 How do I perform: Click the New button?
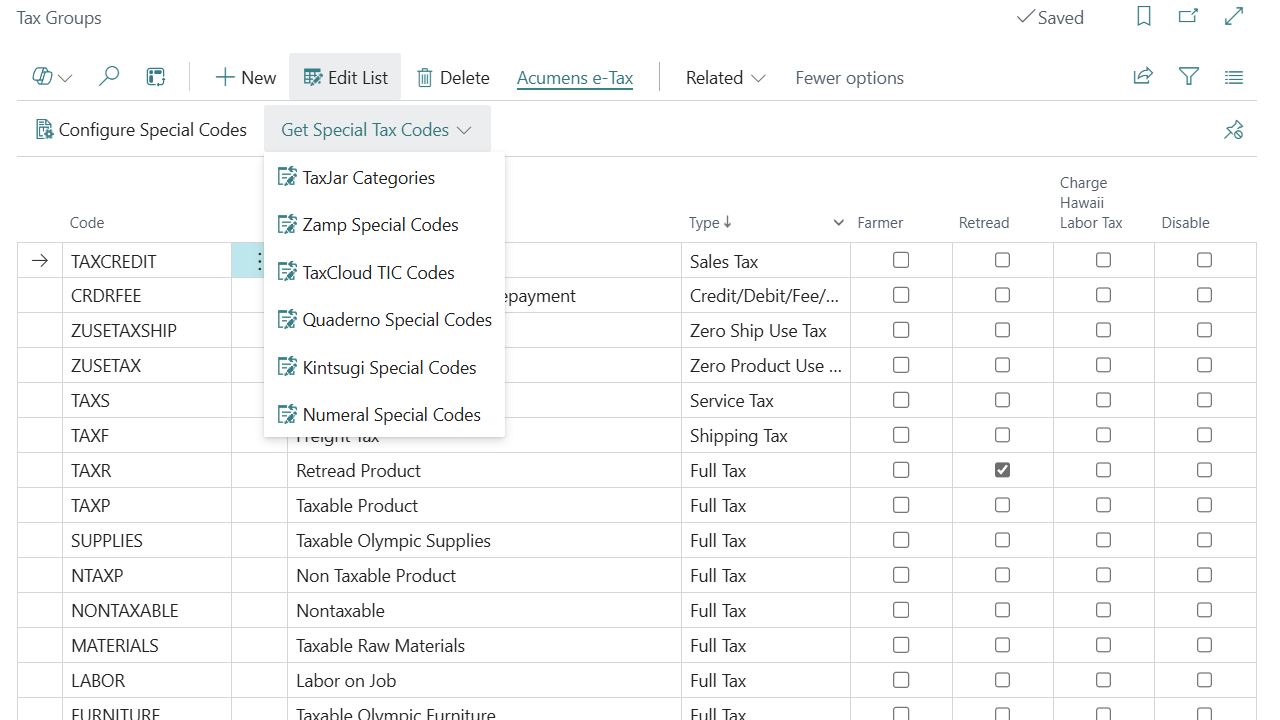pos(246,78)
